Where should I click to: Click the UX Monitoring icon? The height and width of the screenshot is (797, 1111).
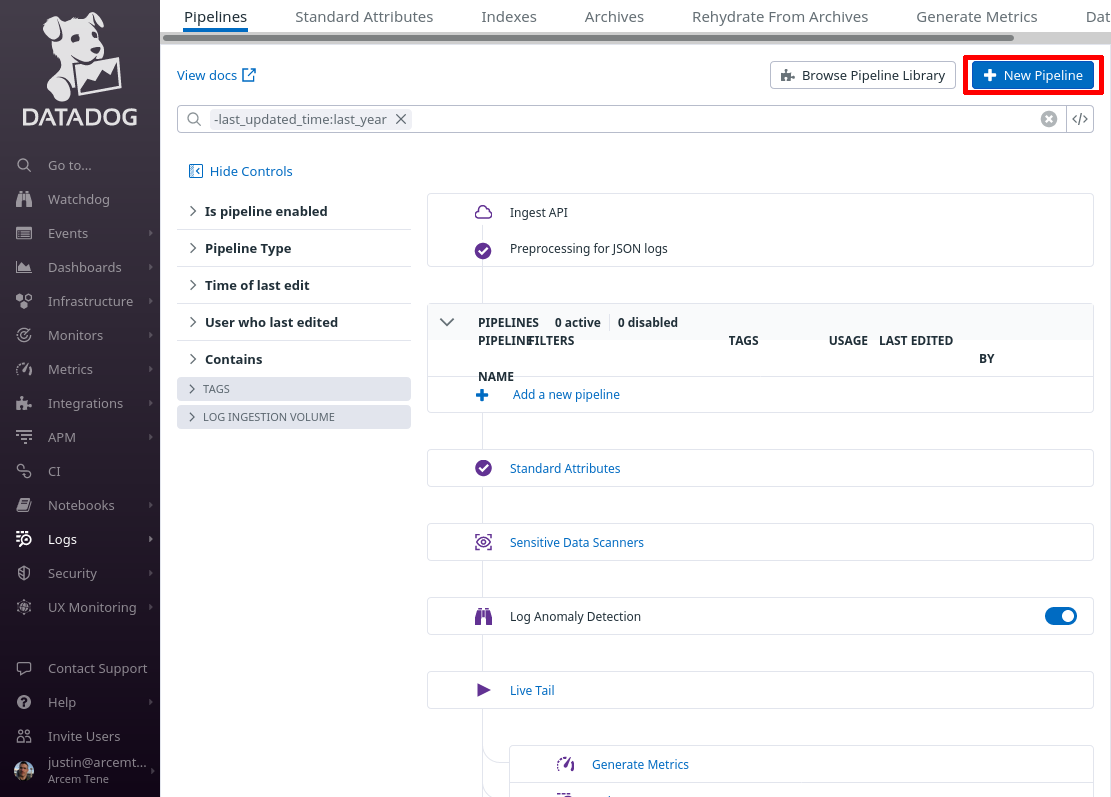click(x=24, y=607)
